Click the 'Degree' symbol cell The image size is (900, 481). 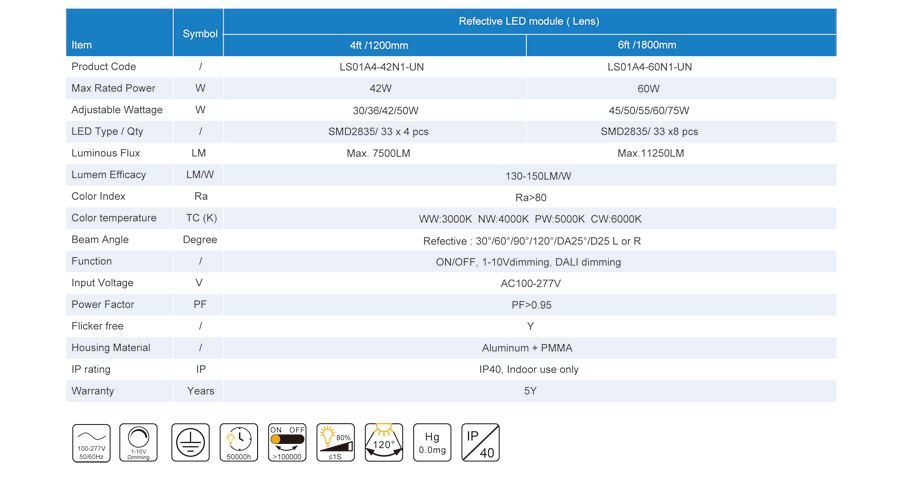(200, 240)
